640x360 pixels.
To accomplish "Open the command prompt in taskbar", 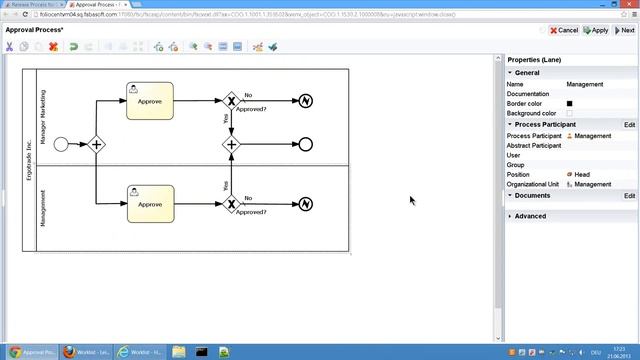I will point(202,352).
